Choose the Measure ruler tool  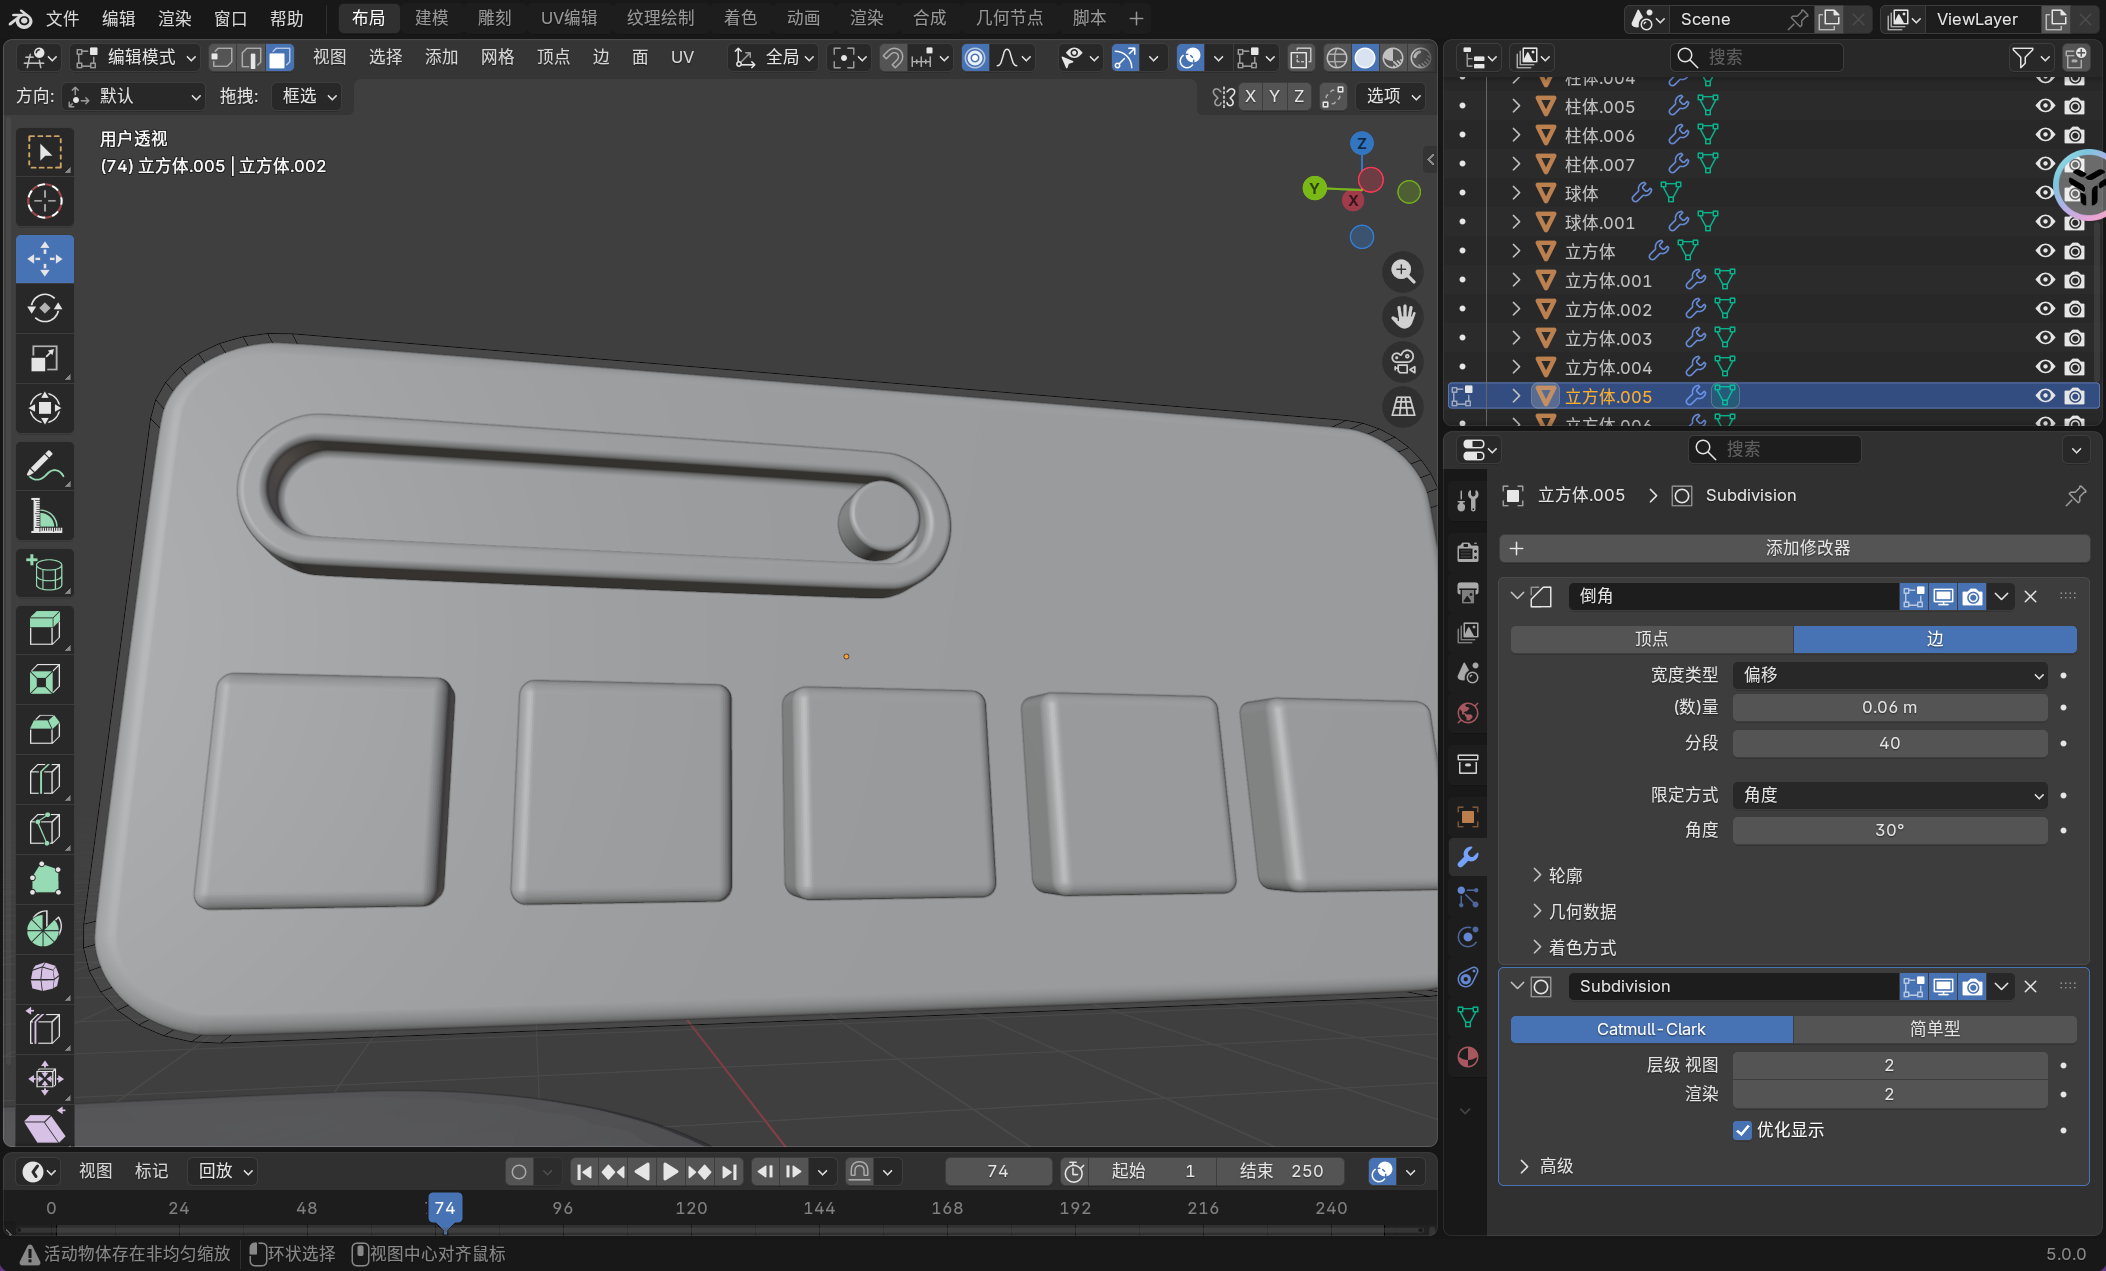(x=44, y=517)
